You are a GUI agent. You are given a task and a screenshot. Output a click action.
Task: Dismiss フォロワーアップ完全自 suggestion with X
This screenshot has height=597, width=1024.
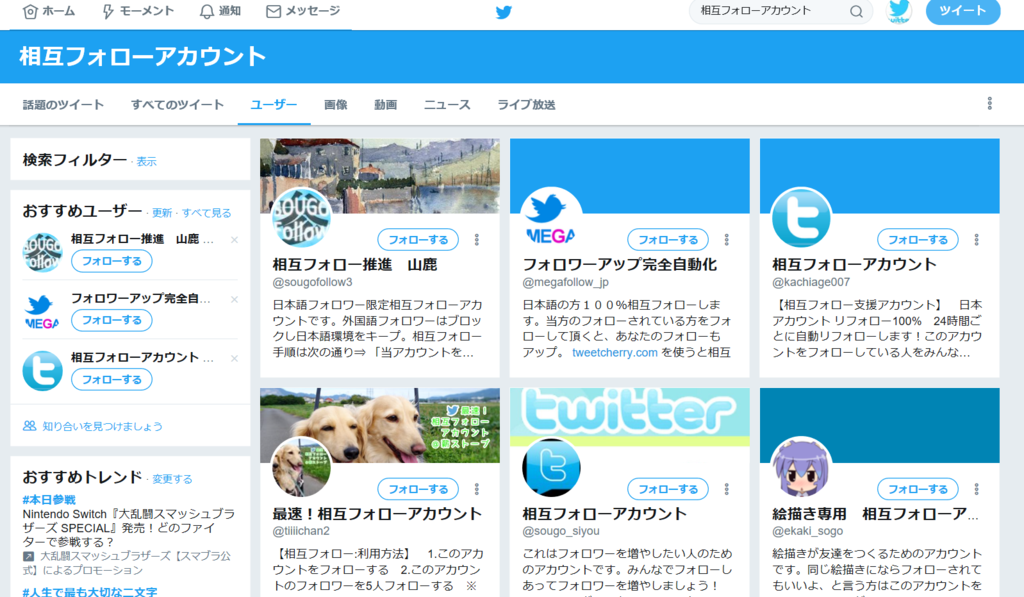tap(234, 299)
